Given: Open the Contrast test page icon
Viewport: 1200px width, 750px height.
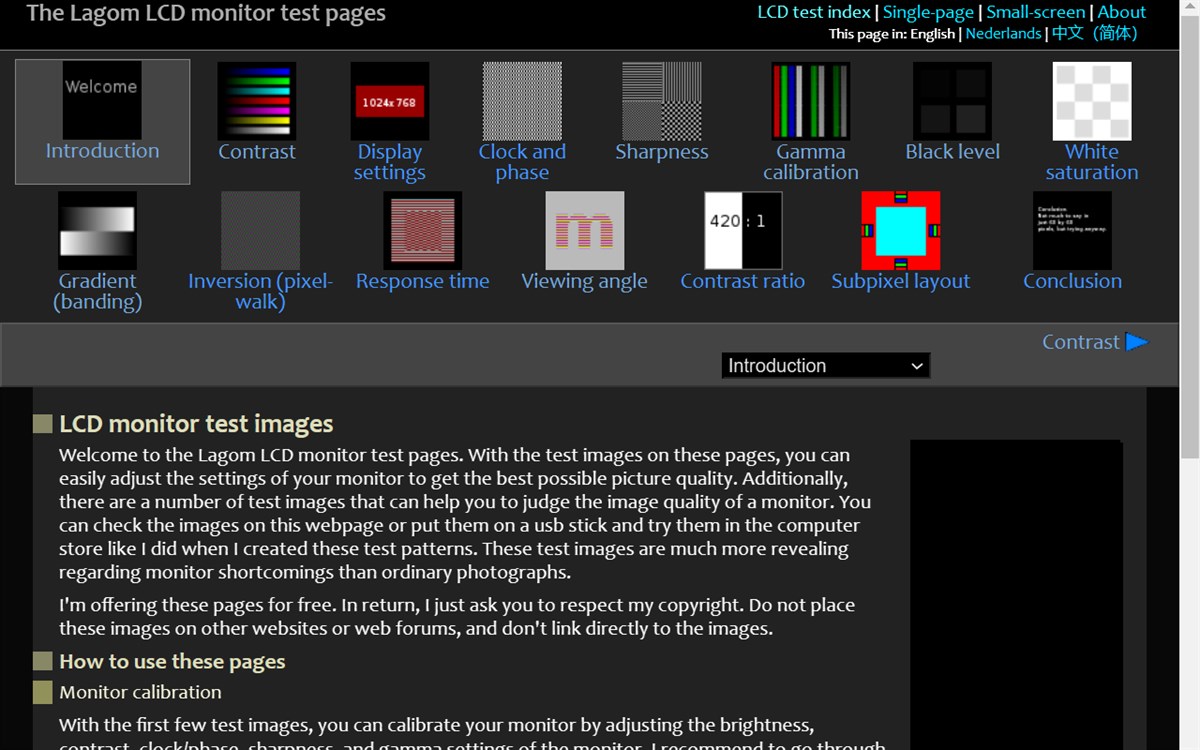Looking at the screenshot, I should pyautogui.click(x=257, y=98).
